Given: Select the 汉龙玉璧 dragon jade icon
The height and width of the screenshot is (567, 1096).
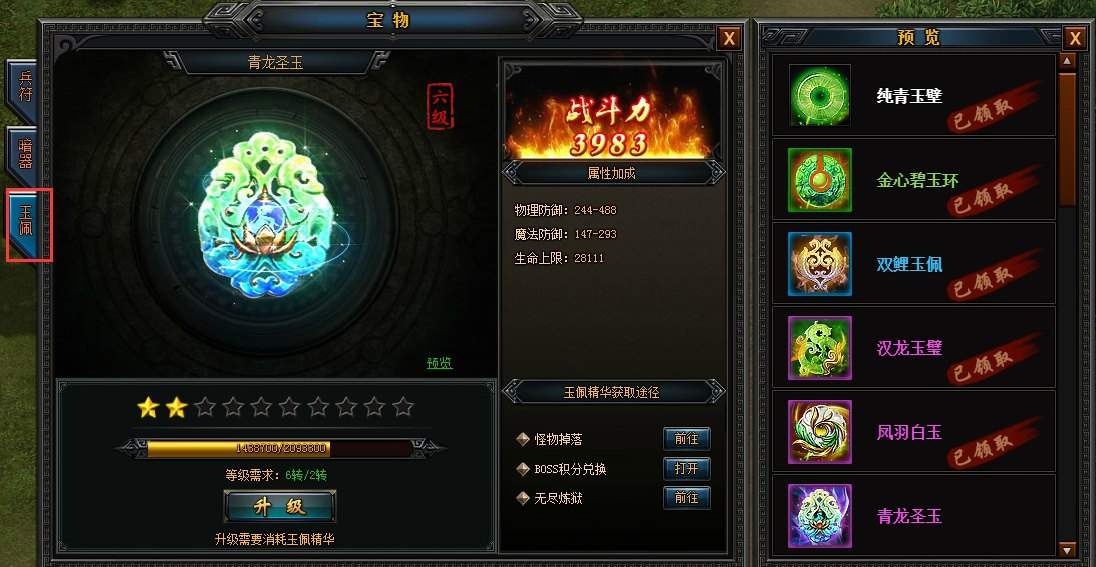Looking at the screenshot, I should 820,347.
